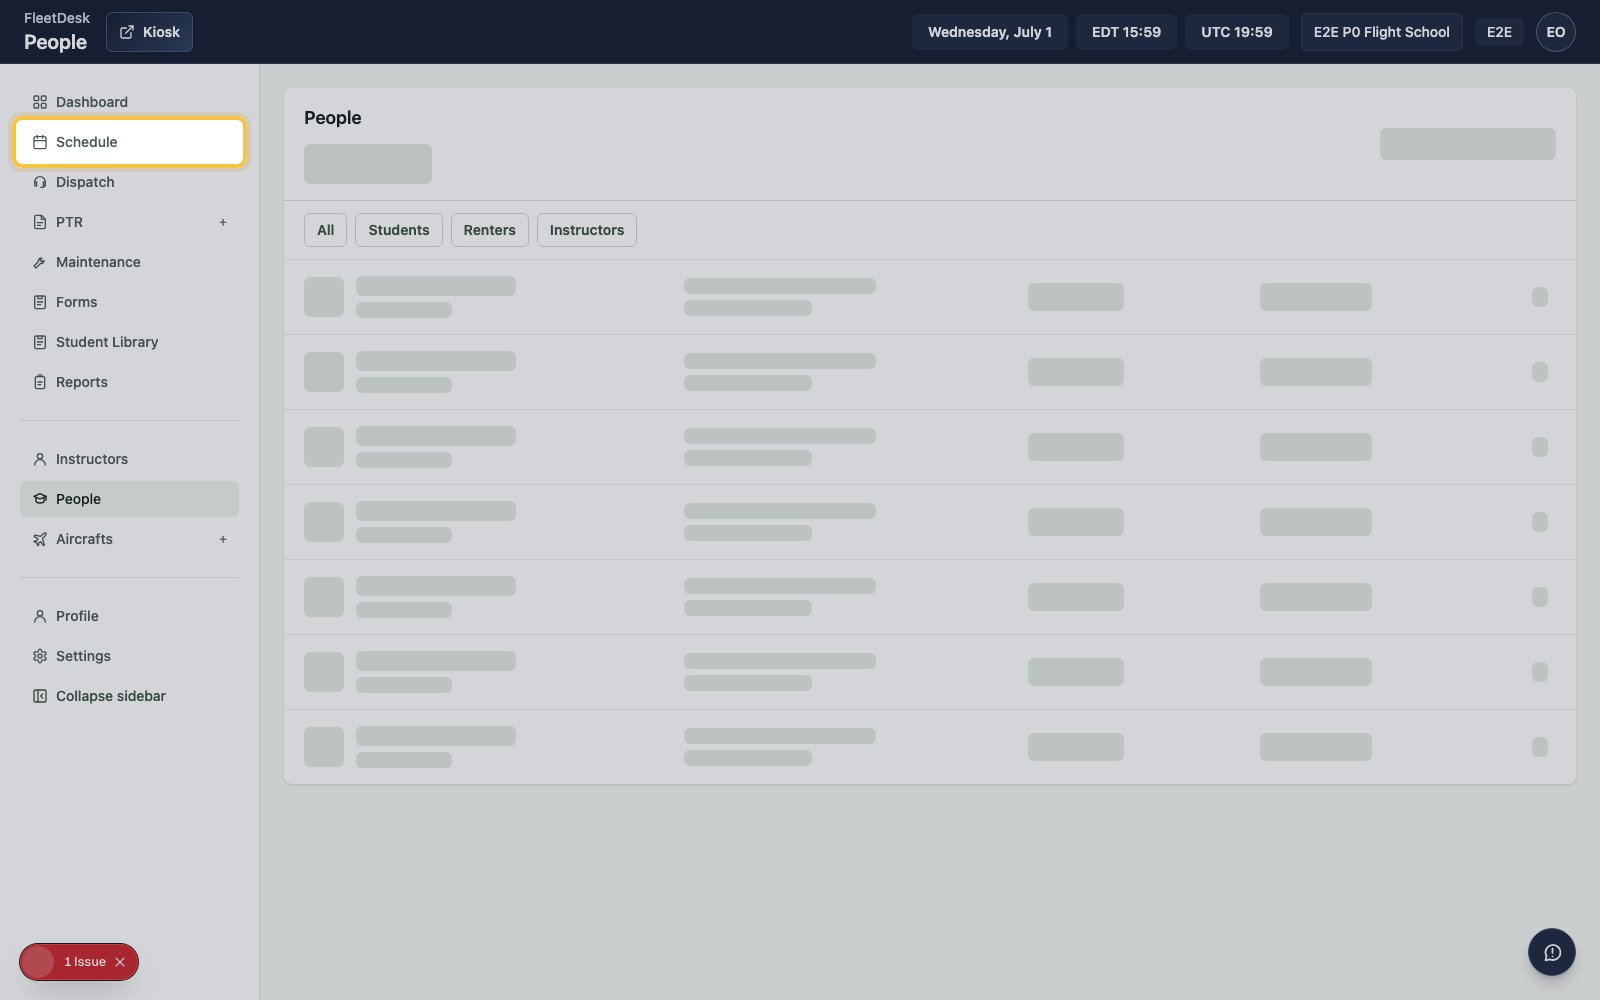This screenshot has height=1000, width=1600.
Task: Click the Aircrafts plane icon
Action: pyautogui.click(x=40, y=539)
